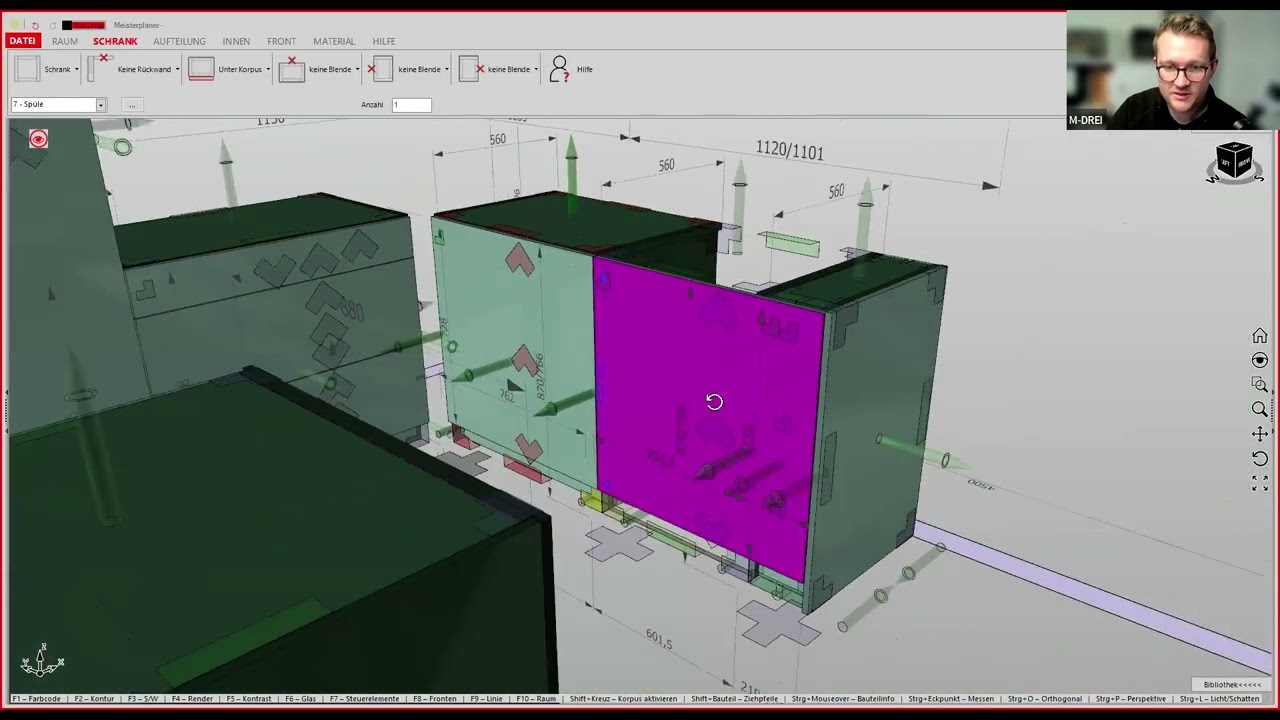The height and width of the screenshot is (720, 1280).
Task: Click the Anzahl number input field
Action: click(x=411, y=104)
